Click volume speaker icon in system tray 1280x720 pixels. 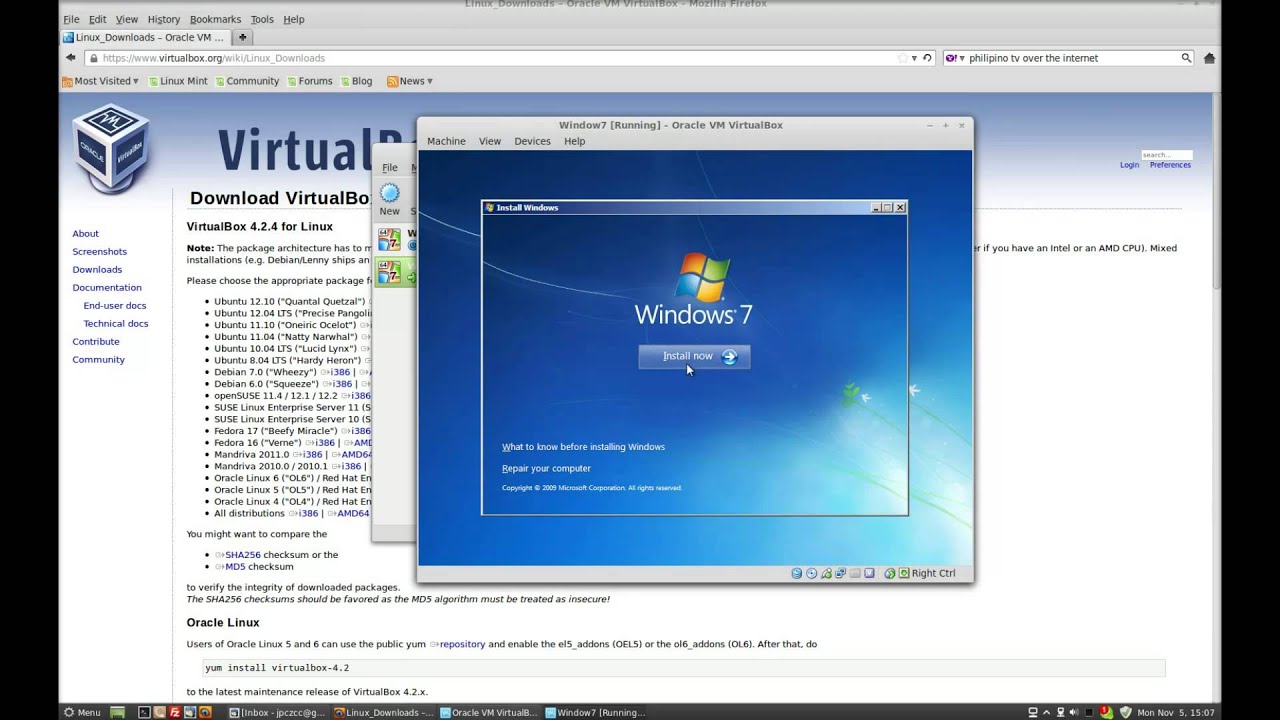click(1074, 712)
